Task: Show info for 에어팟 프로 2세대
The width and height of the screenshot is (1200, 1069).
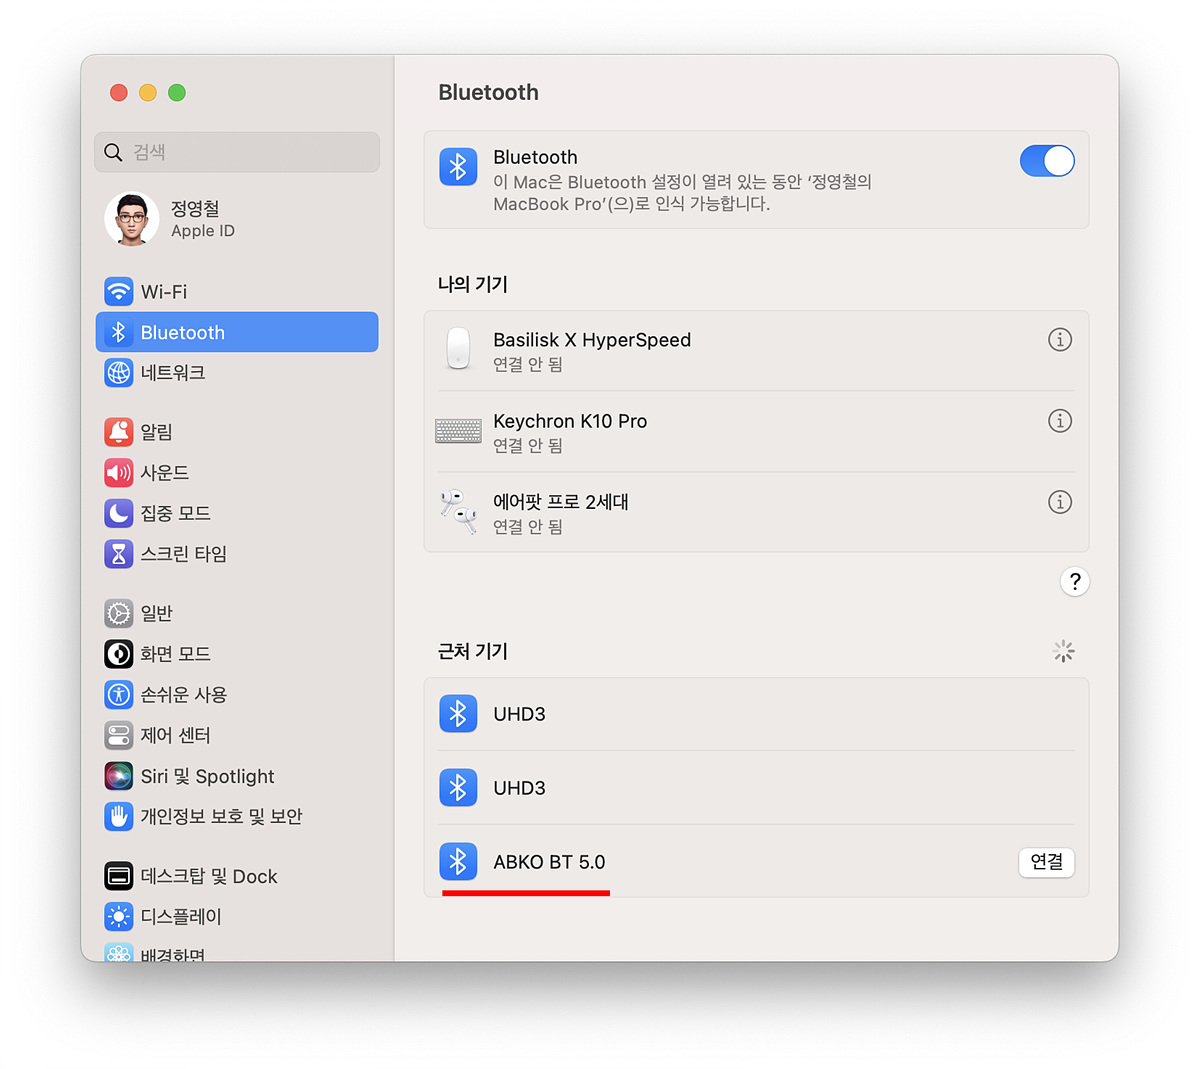Action: click(x=1060, y=502)
